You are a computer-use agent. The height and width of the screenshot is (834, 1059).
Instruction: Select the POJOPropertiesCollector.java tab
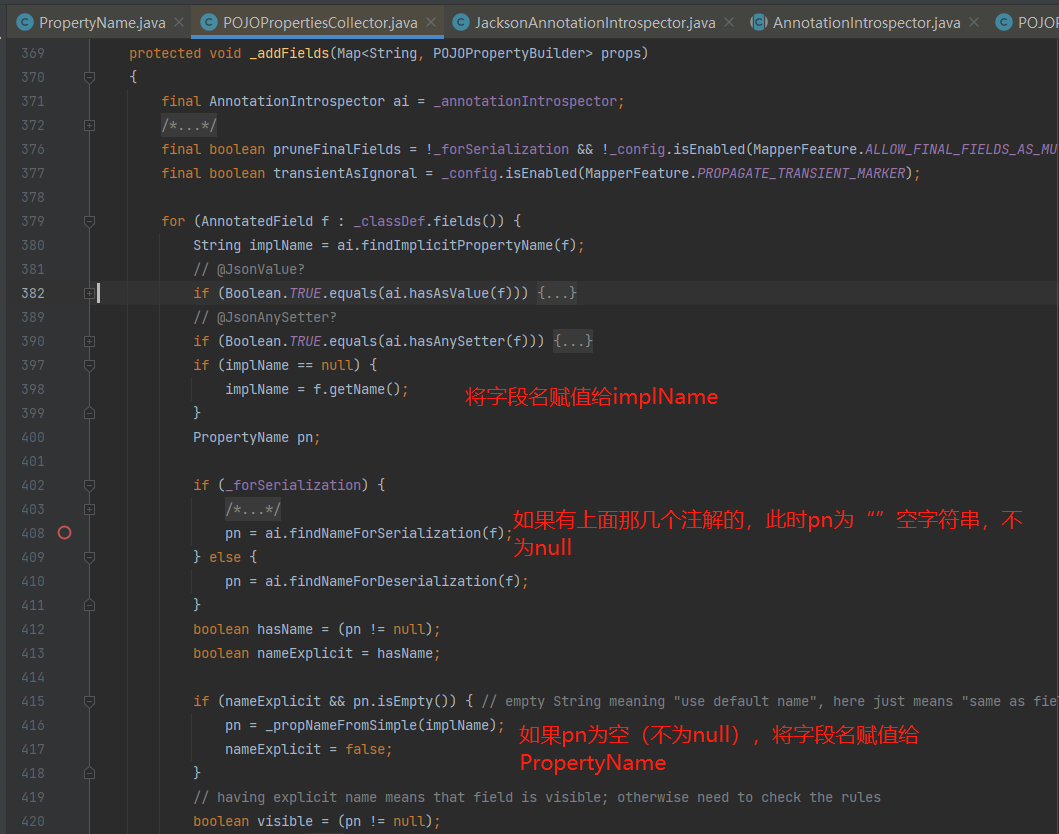[x=320, y=22]
